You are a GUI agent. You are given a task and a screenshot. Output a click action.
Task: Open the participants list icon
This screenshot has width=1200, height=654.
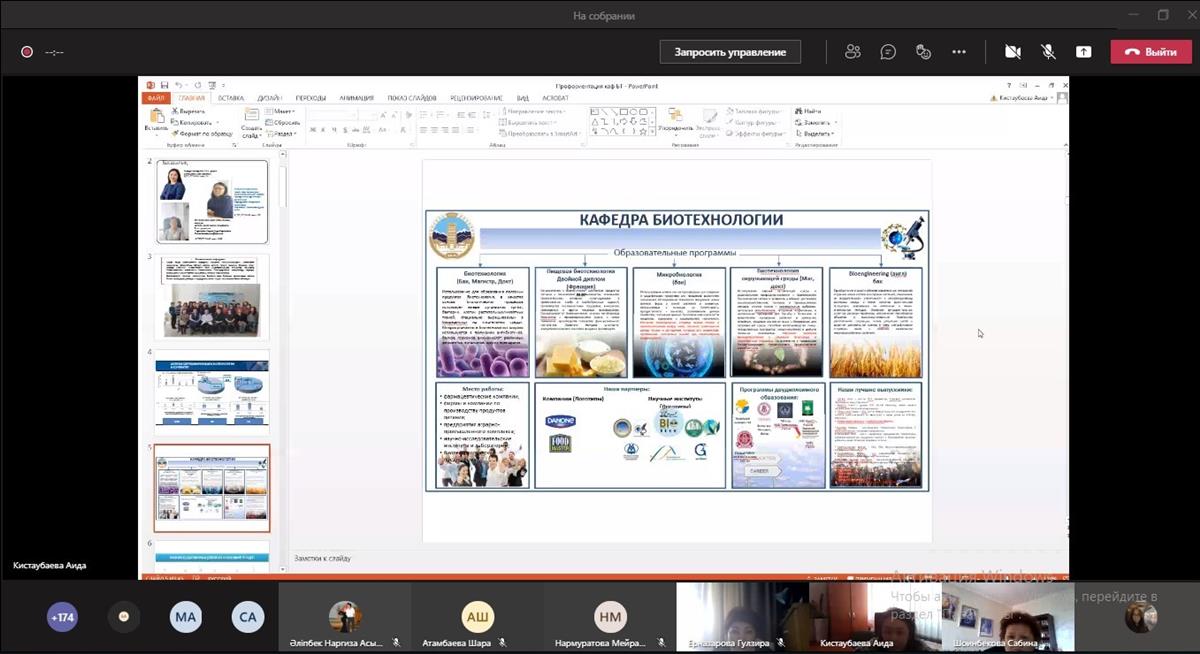pos(852,52)
